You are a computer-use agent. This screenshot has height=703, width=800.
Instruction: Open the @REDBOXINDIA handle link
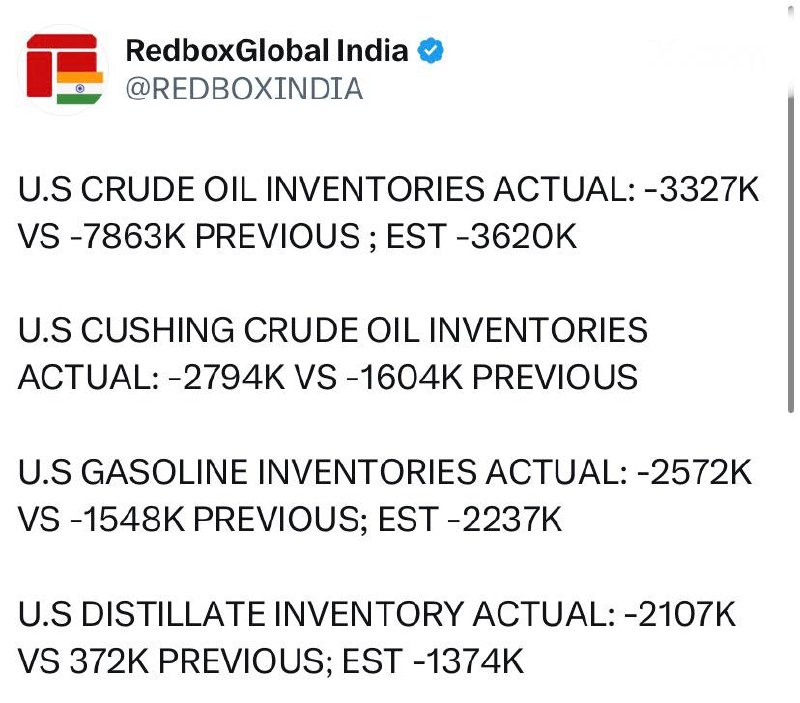pyautogui.click(x=244, y=89)
